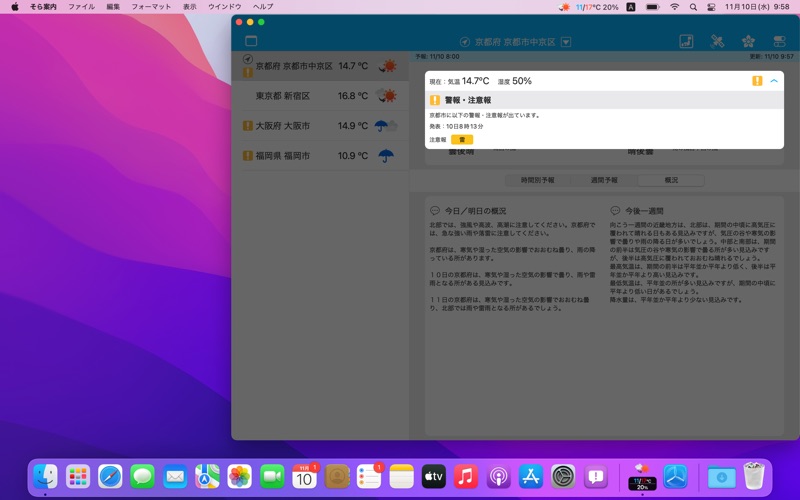Viewport: 800px width, 500px height.
Task: Switch to the 週間予報 tab
Action: [604, 180]
